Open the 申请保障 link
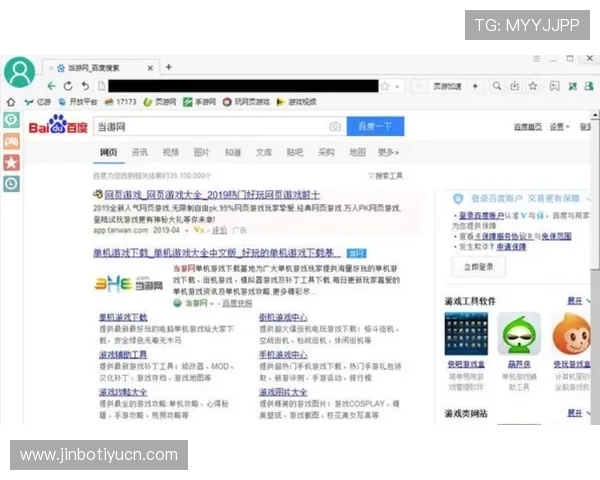This screenshot has height=480, width=600. pyautogui.click(x=511, y=247)
